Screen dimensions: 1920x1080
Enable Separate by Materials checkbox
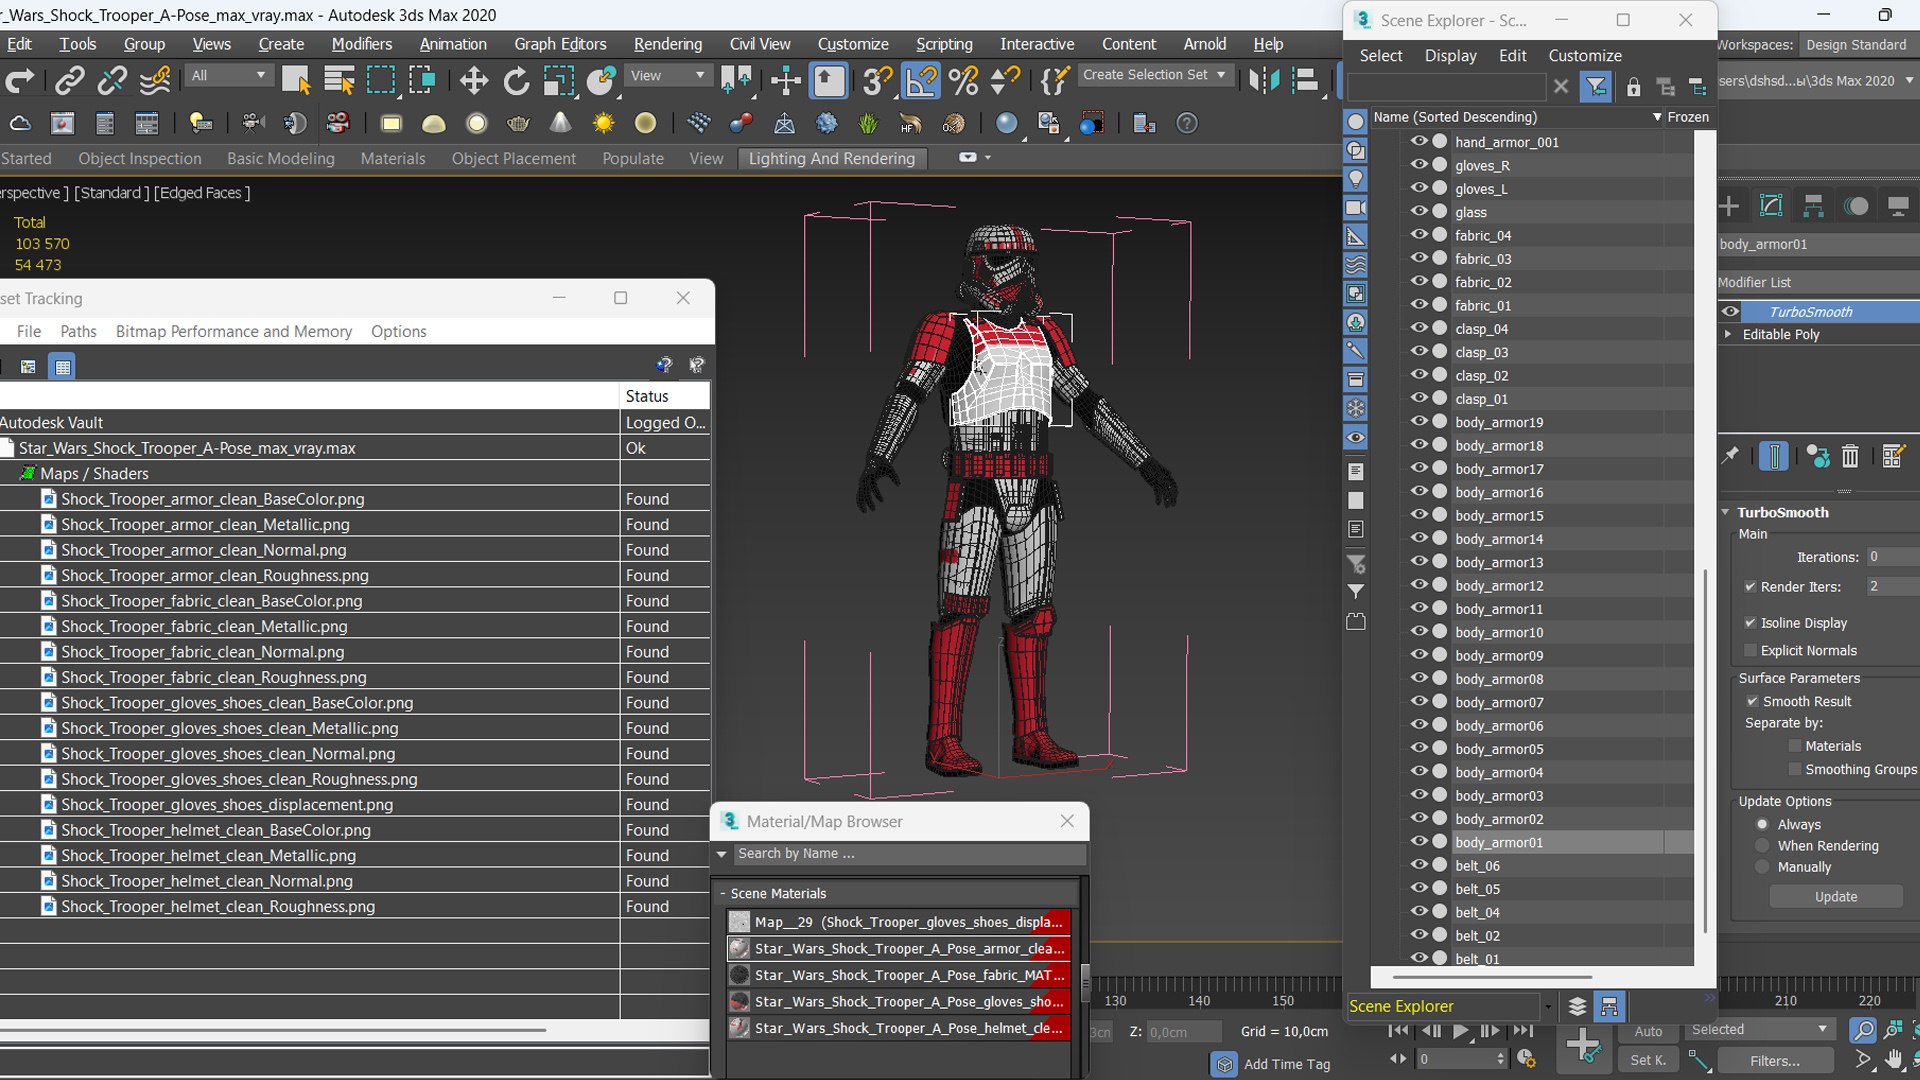coord(1795,746)
